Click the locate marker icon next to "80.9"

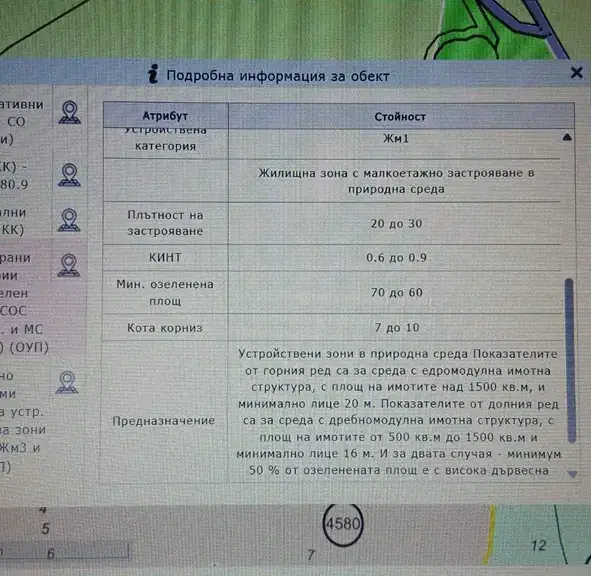coord(69,175)
